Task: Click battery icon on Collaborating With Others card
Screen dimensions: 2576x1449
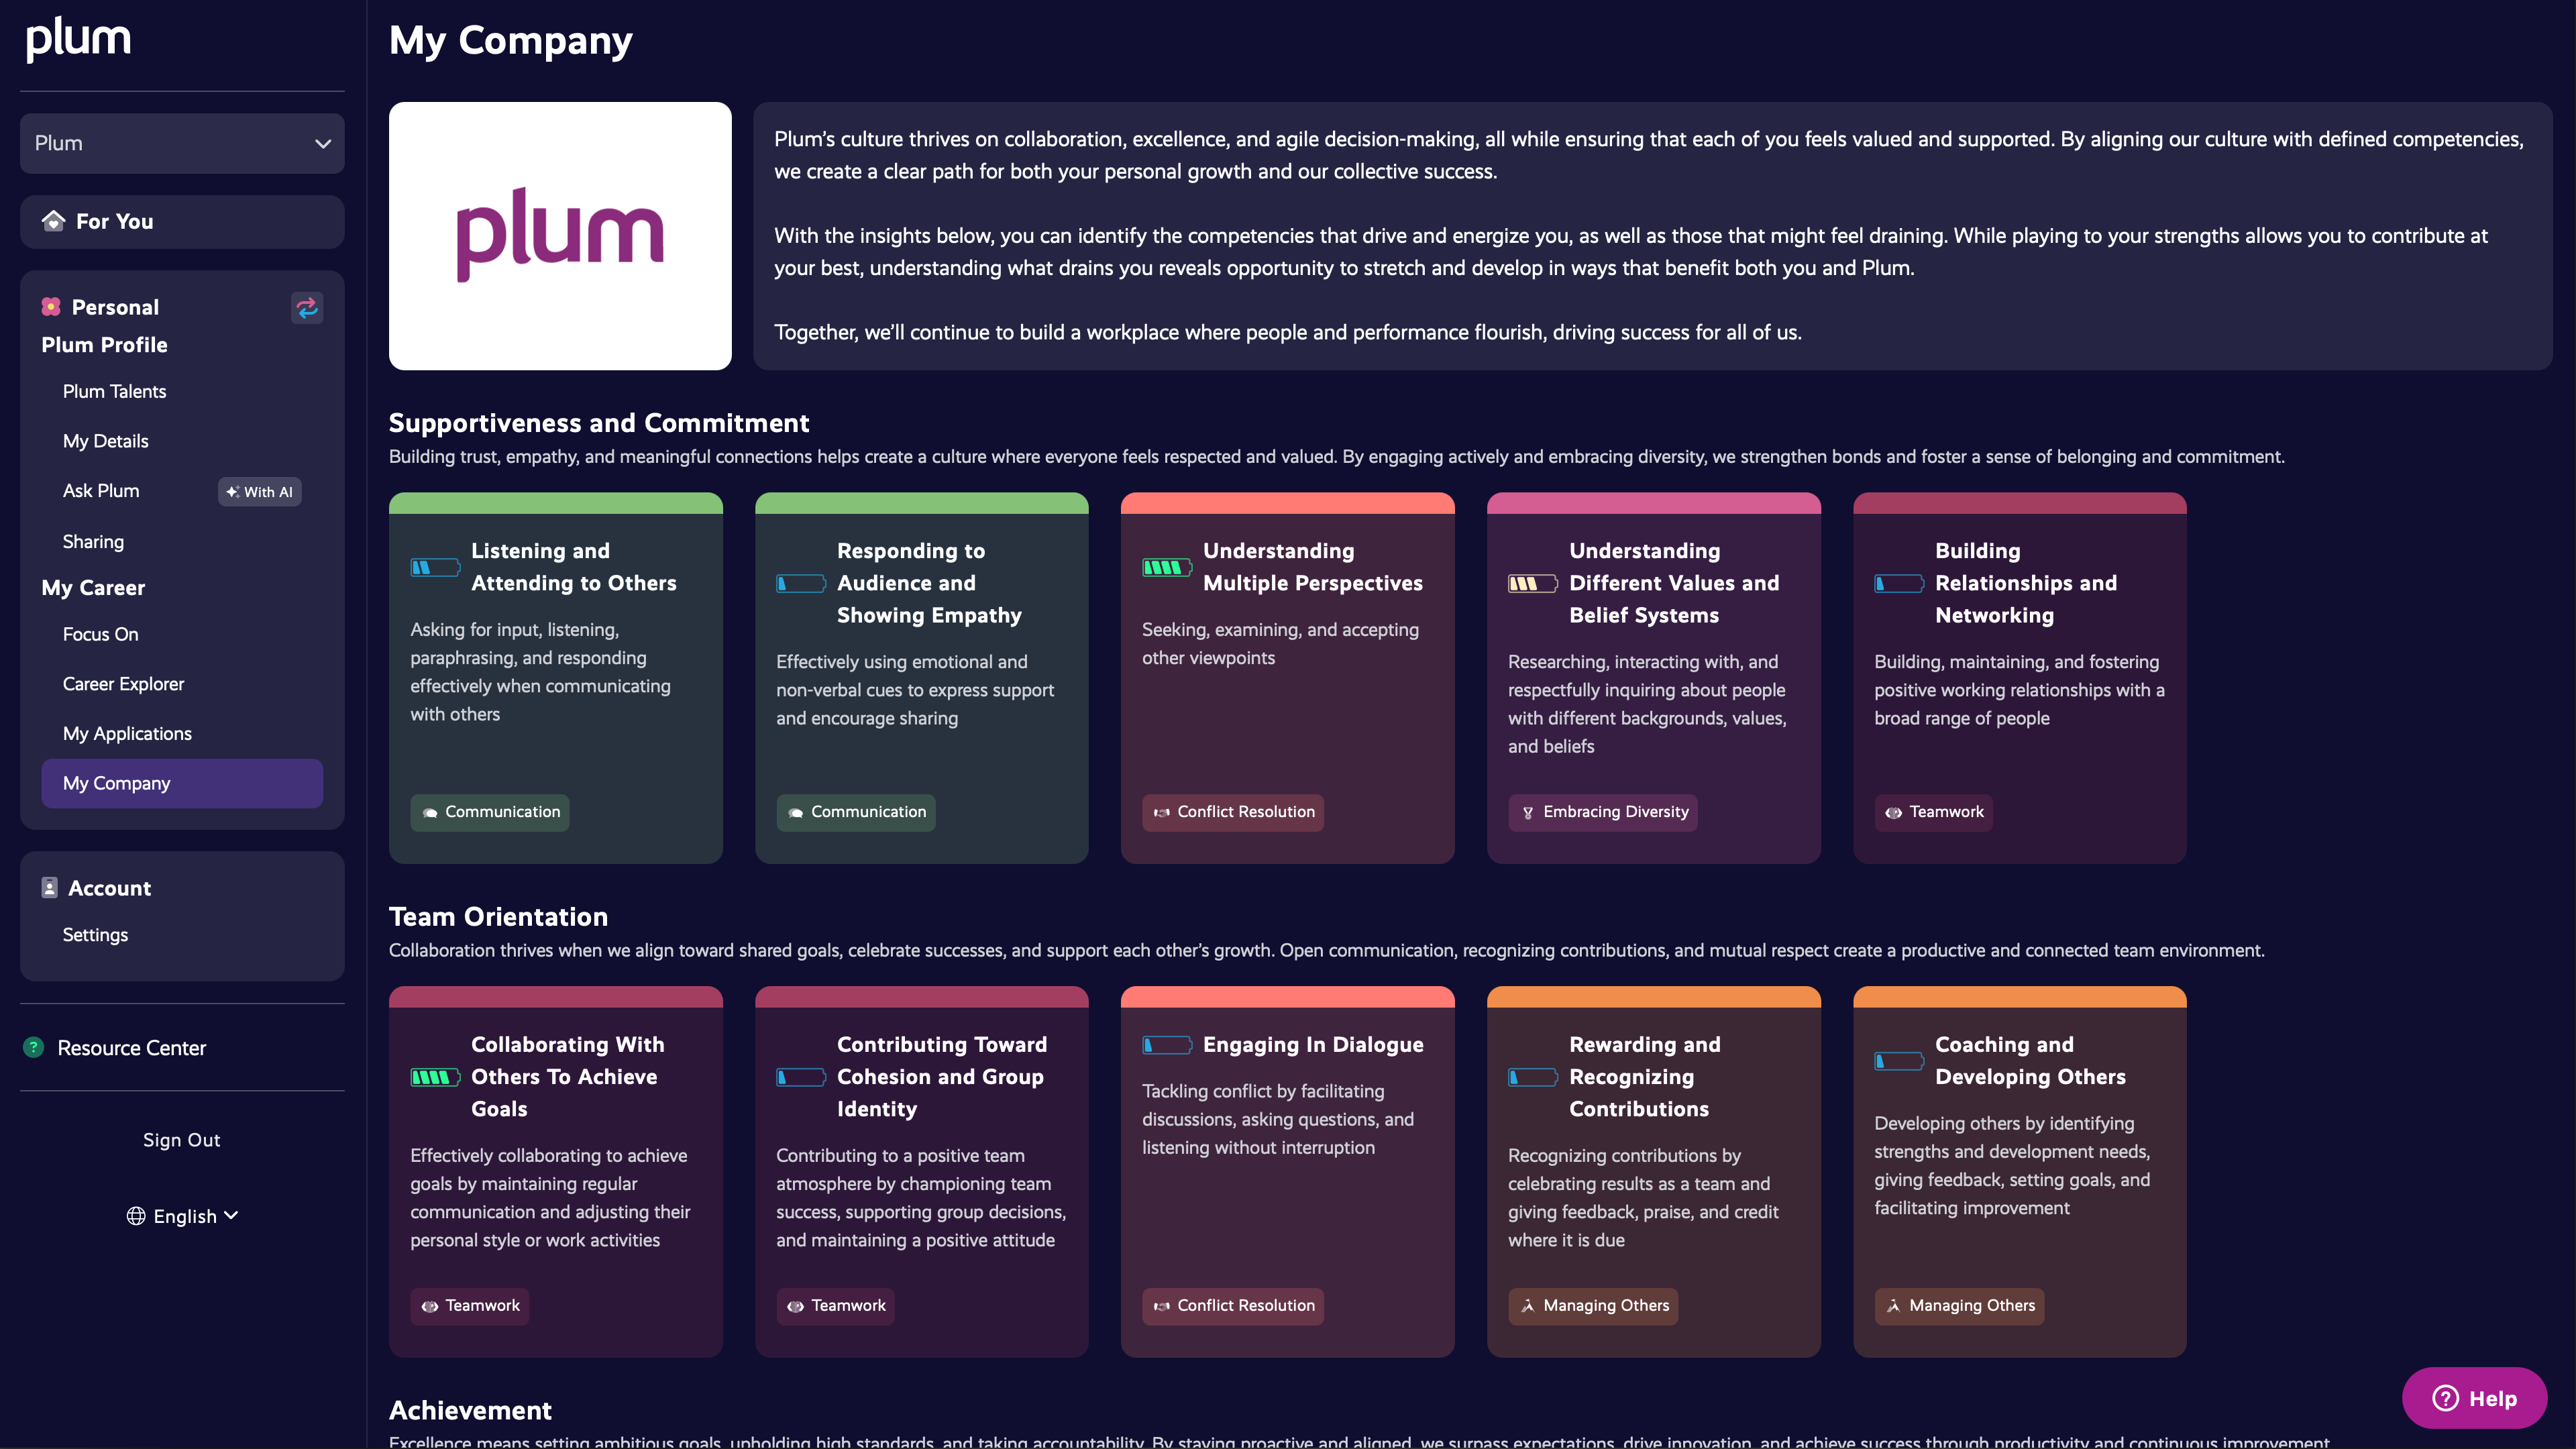Action: [435, 1077]
